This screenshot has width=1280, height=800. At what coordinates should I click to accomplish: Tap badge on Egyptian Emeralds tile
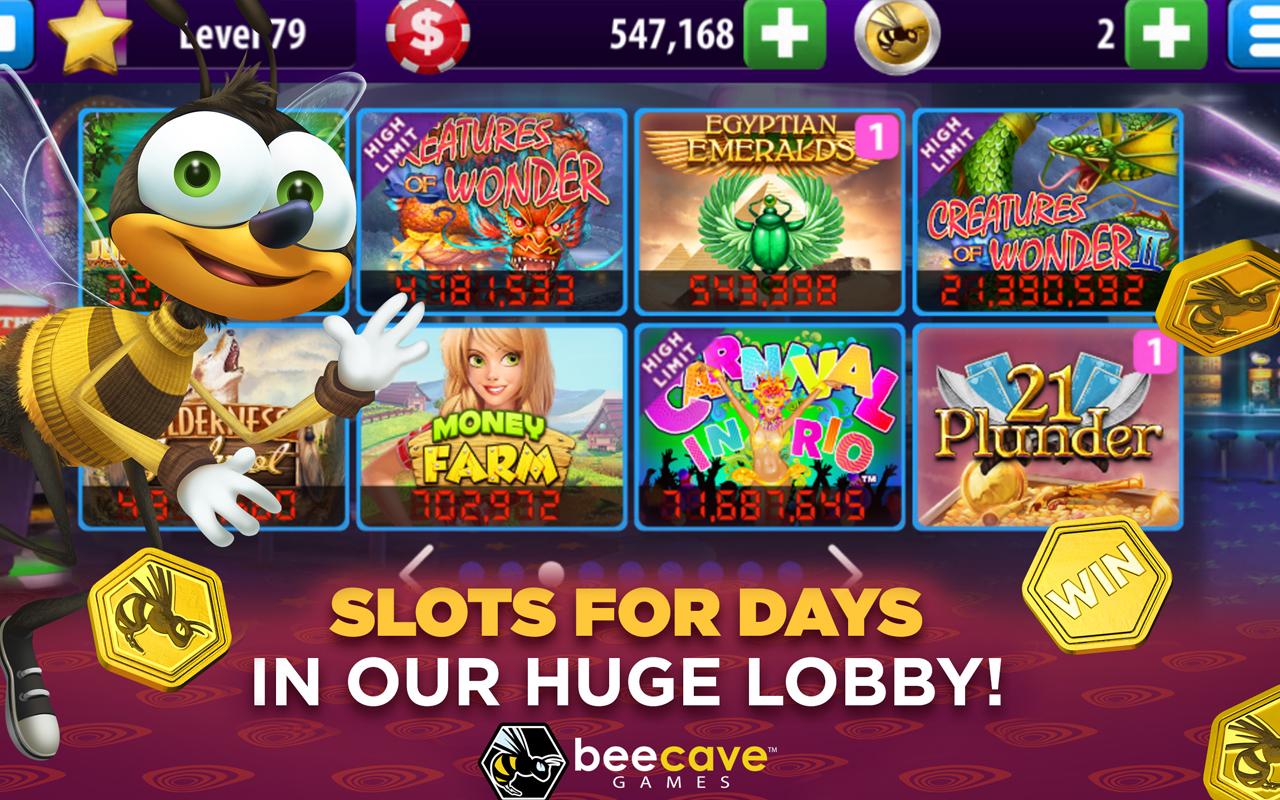pos(877,138)
